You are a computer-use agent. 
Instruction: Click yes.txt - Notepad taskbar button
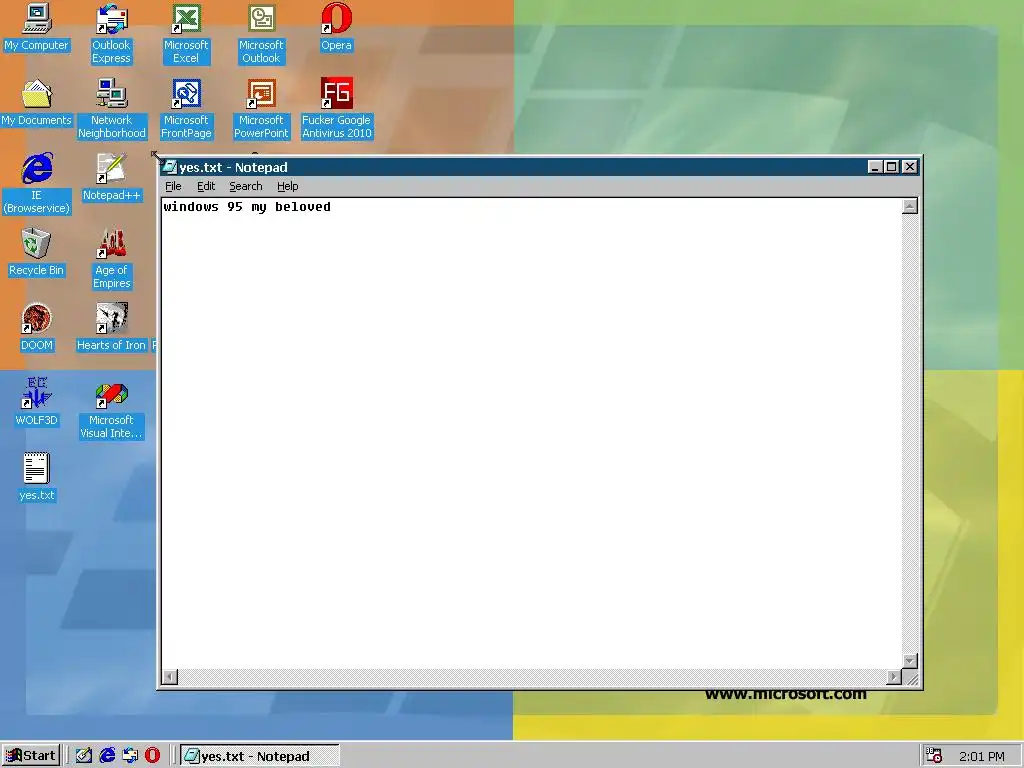click(x=259, y=756)
